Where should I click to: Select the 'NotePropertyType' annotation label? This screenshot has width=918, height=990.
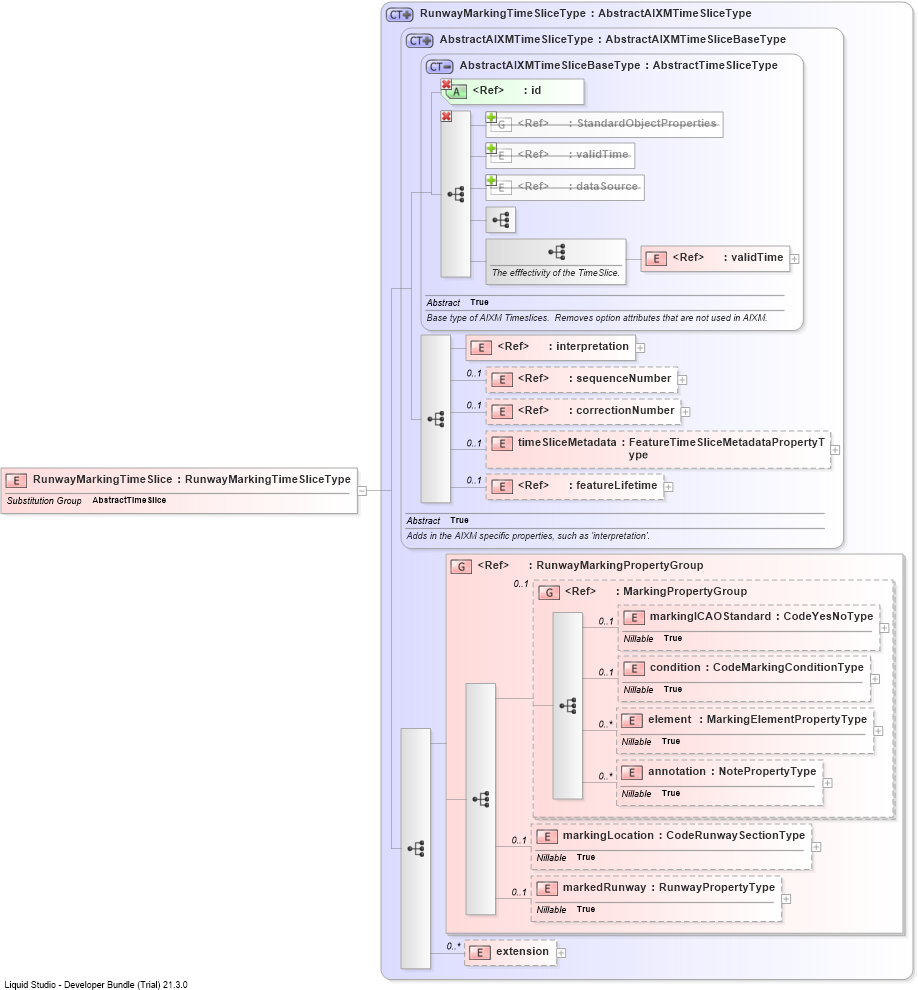(767, 772)
